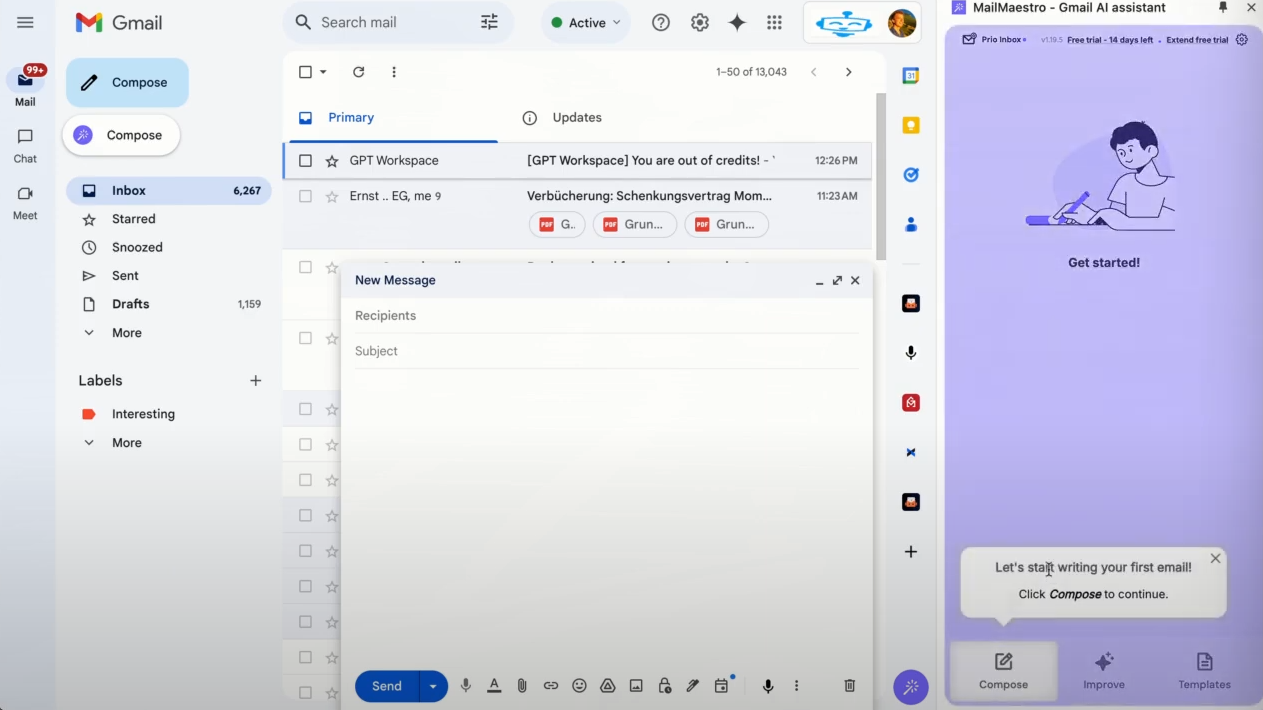Click the purple MailMaestro floating button

point(911,687)
